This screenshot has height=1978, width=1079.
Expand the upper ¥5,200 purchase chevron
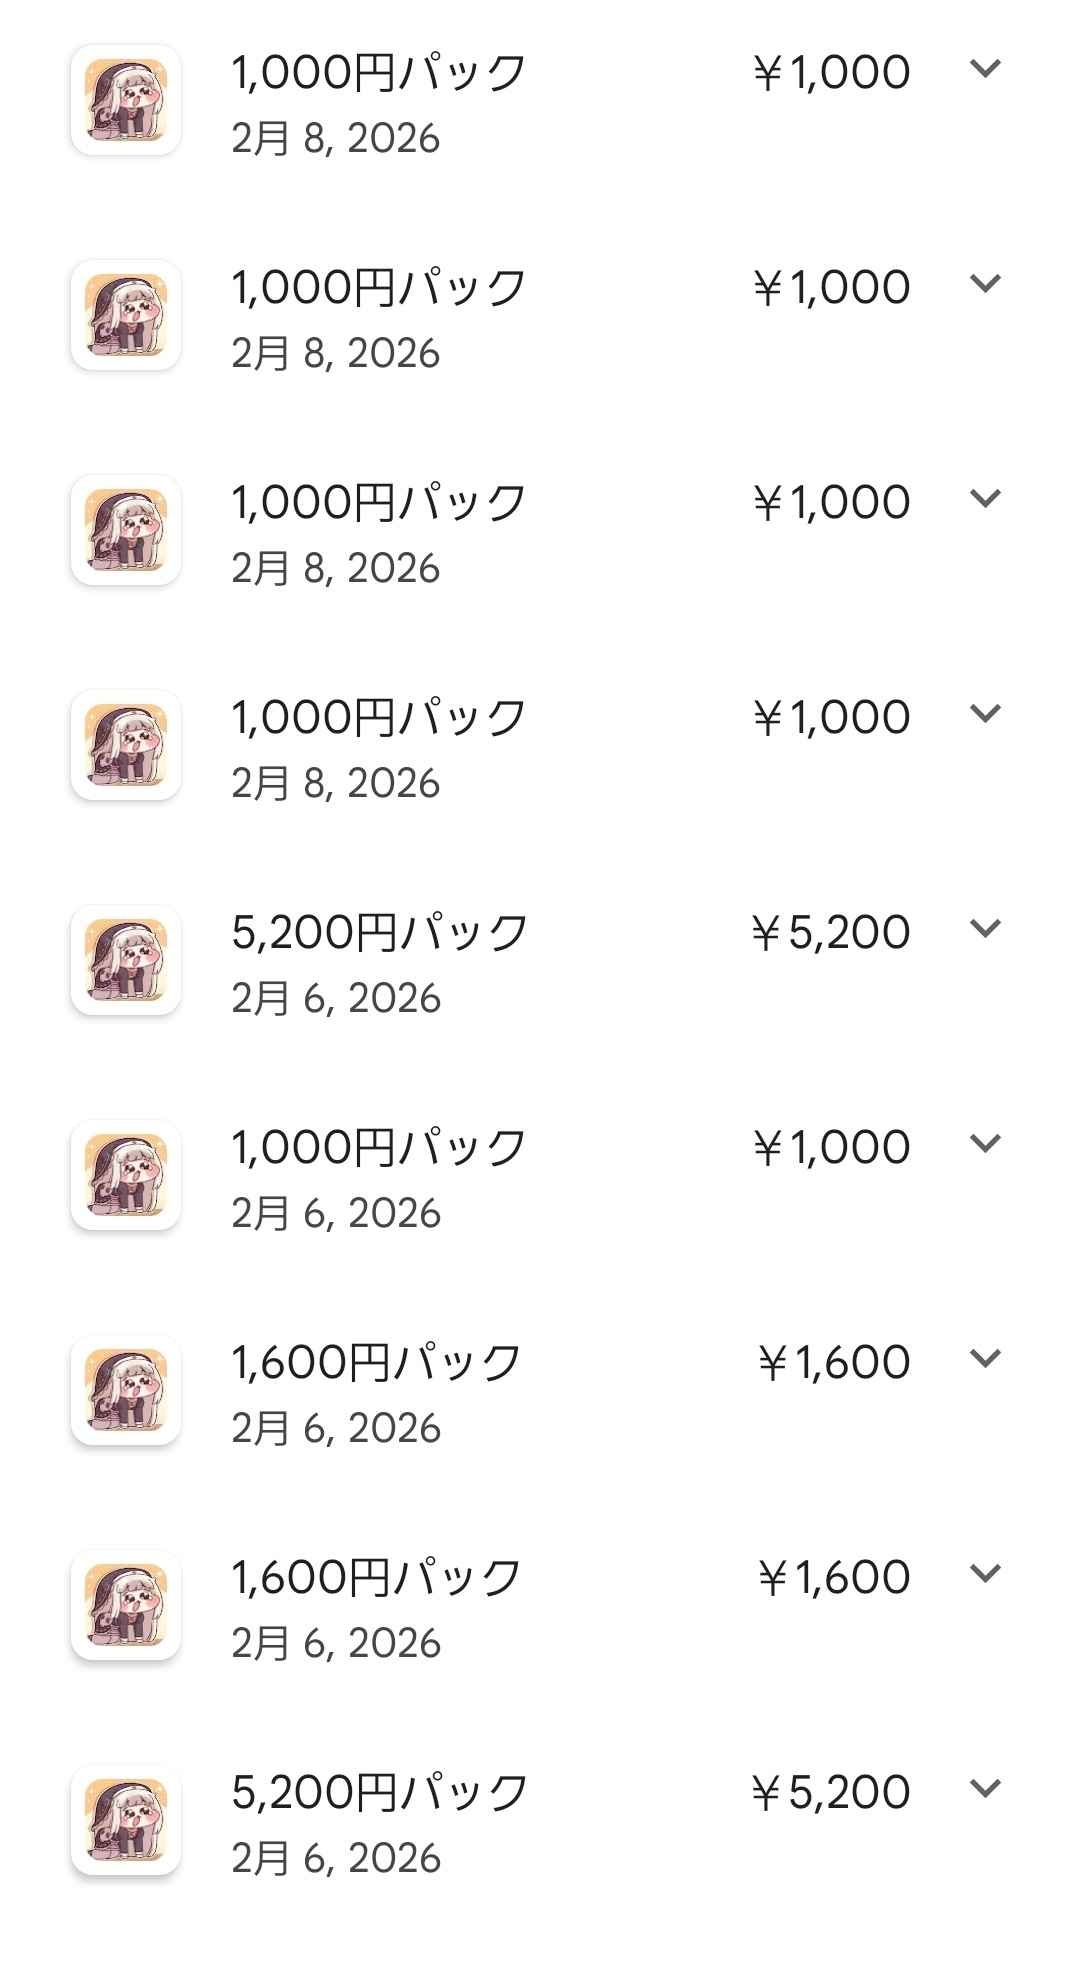[985, 929]
